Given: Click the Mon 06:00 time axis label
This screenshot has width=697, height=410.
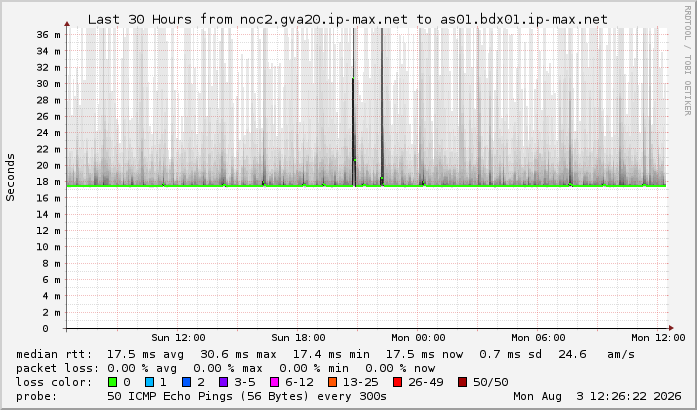Looking at the screenshot, I should click(538, 338).
